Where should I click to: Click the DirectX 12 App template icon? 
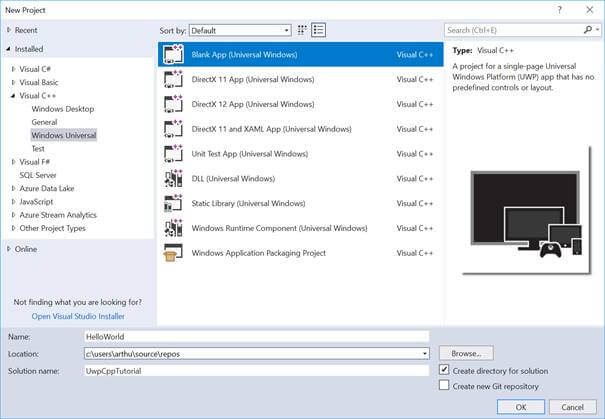[x=173, y=104]
